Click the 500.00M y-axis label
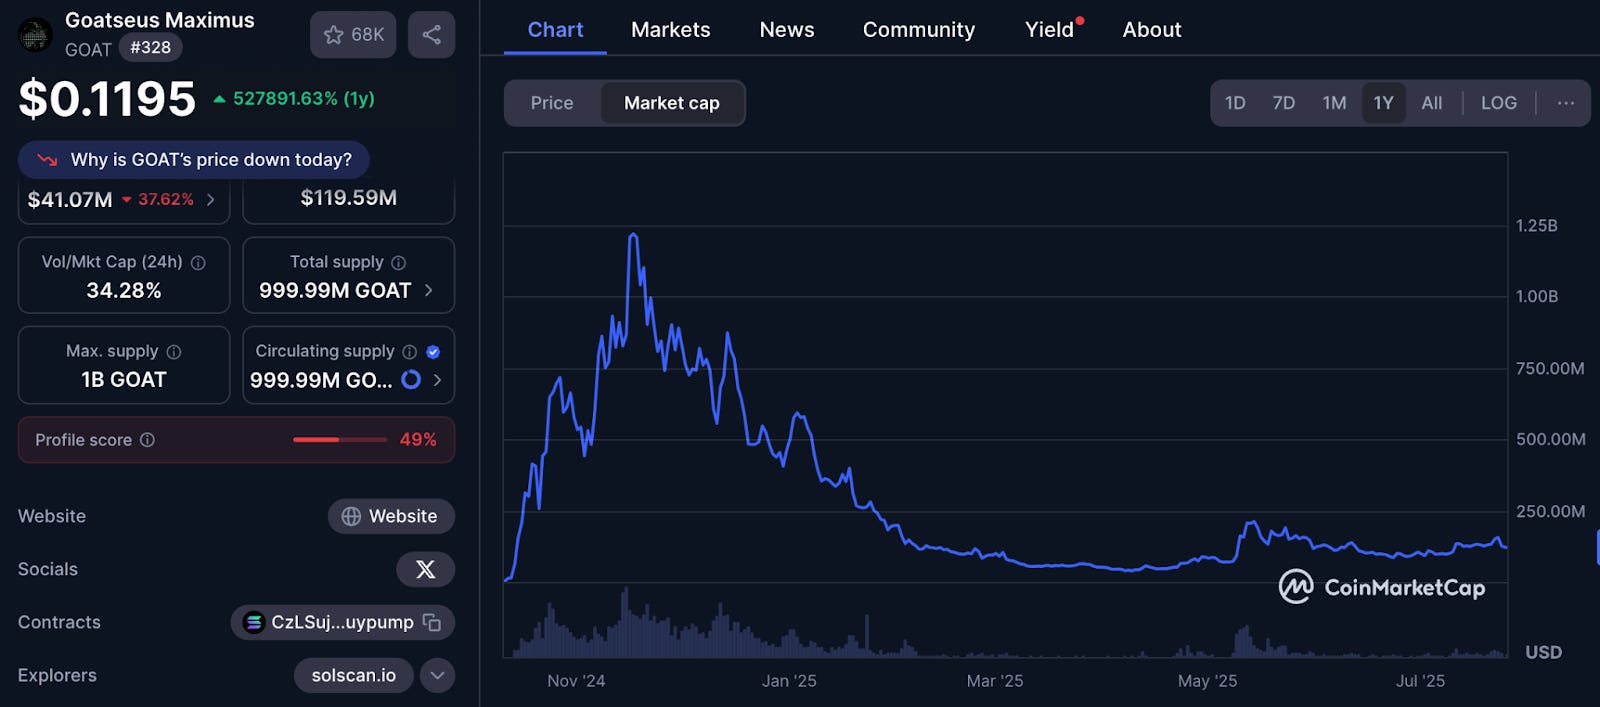The height and width of the screenshot is (707, 1600). (1551, 439)
